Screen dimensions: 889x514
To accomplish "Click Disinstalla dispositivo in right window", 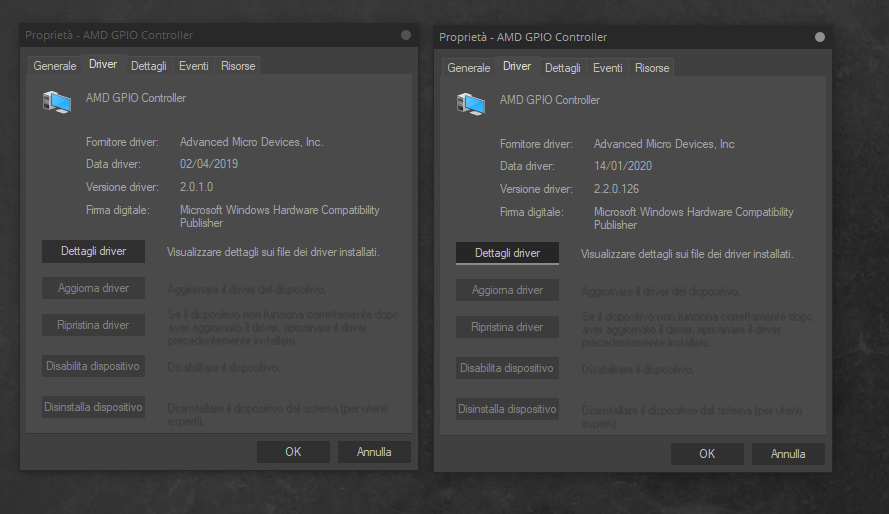I will click(507, 409).
